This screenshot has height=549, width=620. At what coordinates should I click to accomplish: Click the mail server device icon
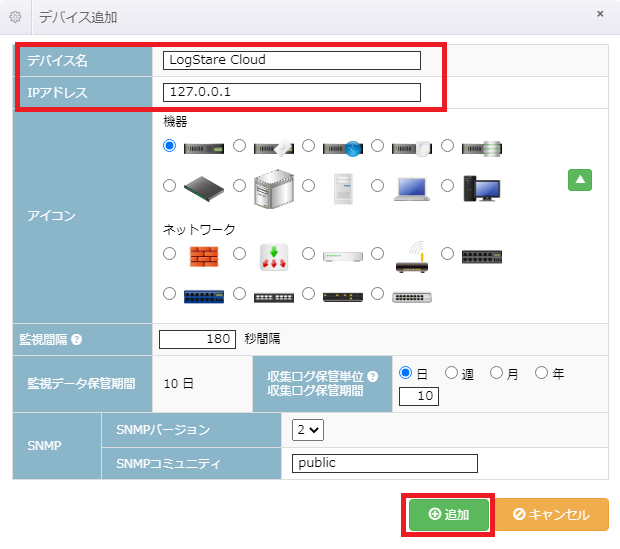(274, 148)
